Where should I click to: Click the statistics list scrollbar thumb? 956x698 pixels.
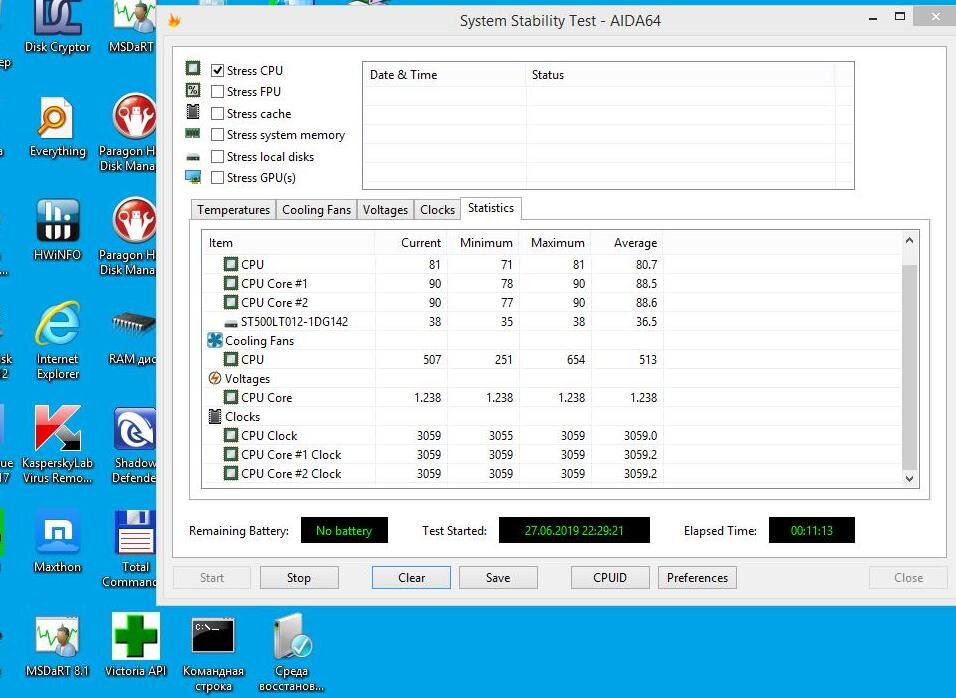(x=909, y=367)
